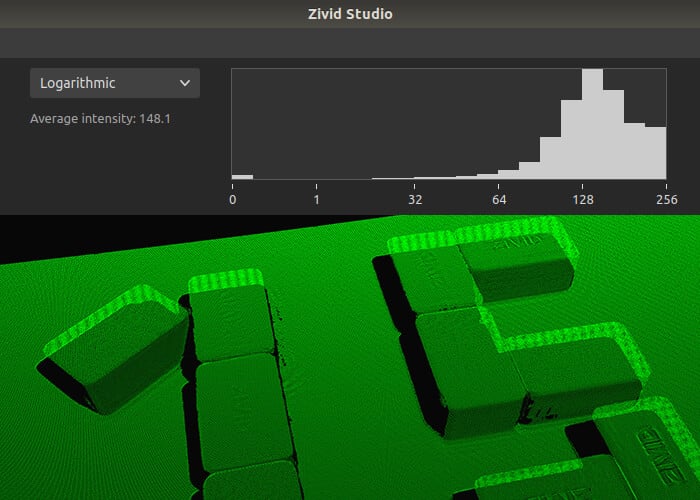
Task: Click the small histogram bar at zero intensity
Action: (242, 177)
